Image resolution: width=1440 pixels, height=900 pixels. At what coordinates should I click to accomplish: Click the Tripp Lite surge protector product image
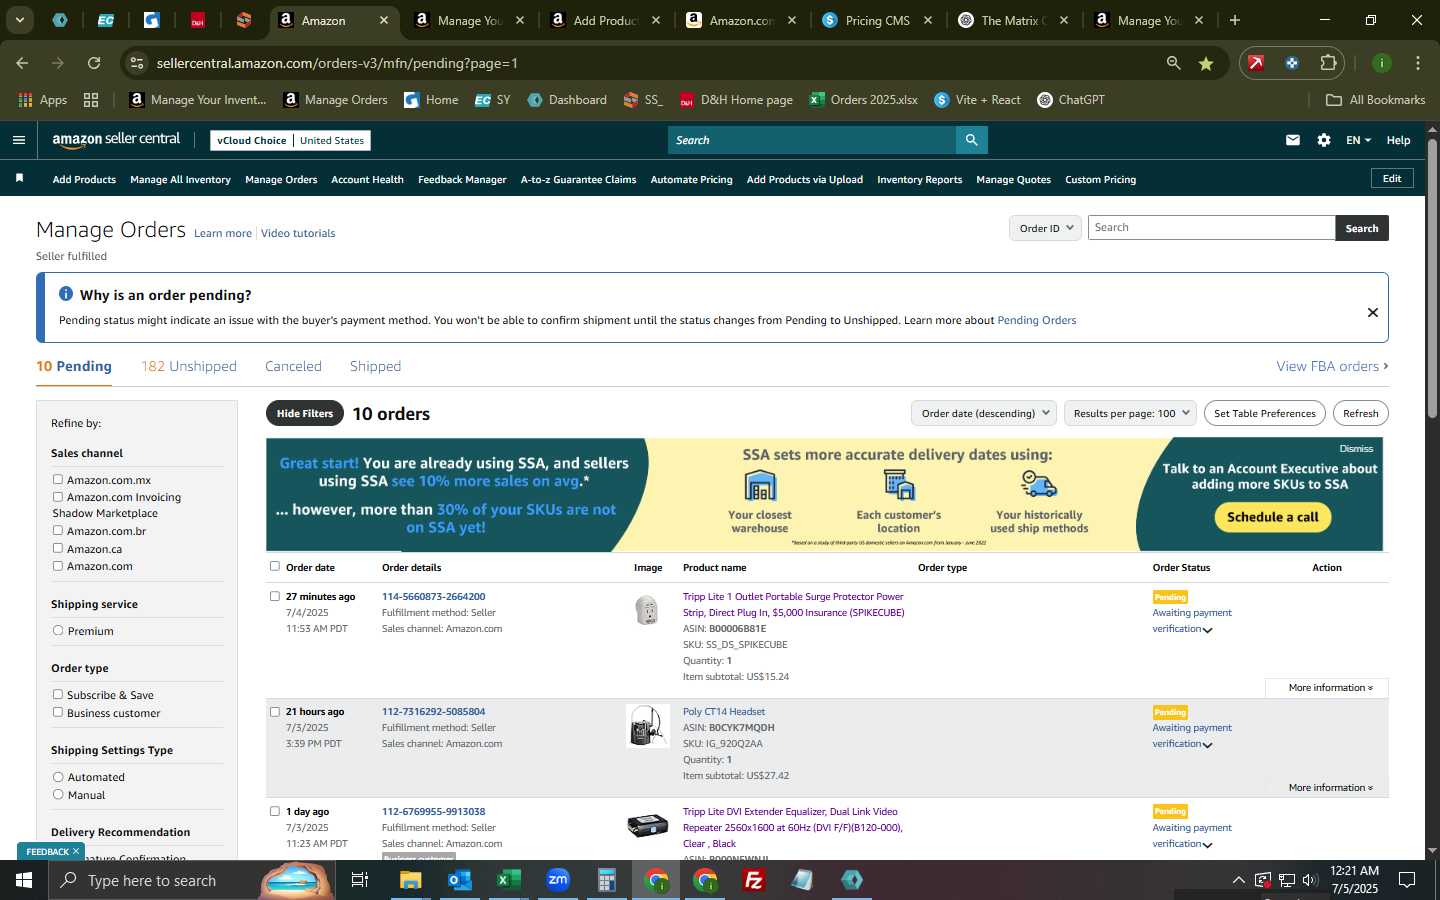click(x=647, y=610)
